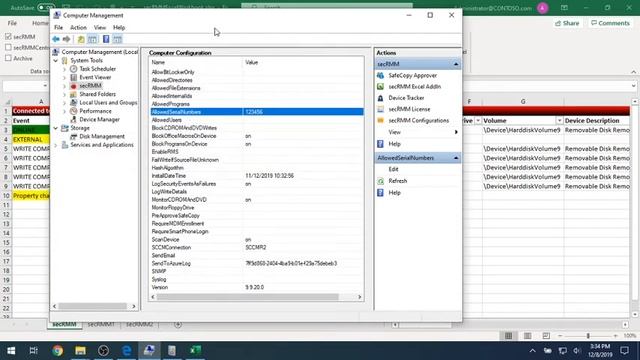The image size is (640, 360).
Task: Open secRMM Configurations action
Action: tap(418, 121)
